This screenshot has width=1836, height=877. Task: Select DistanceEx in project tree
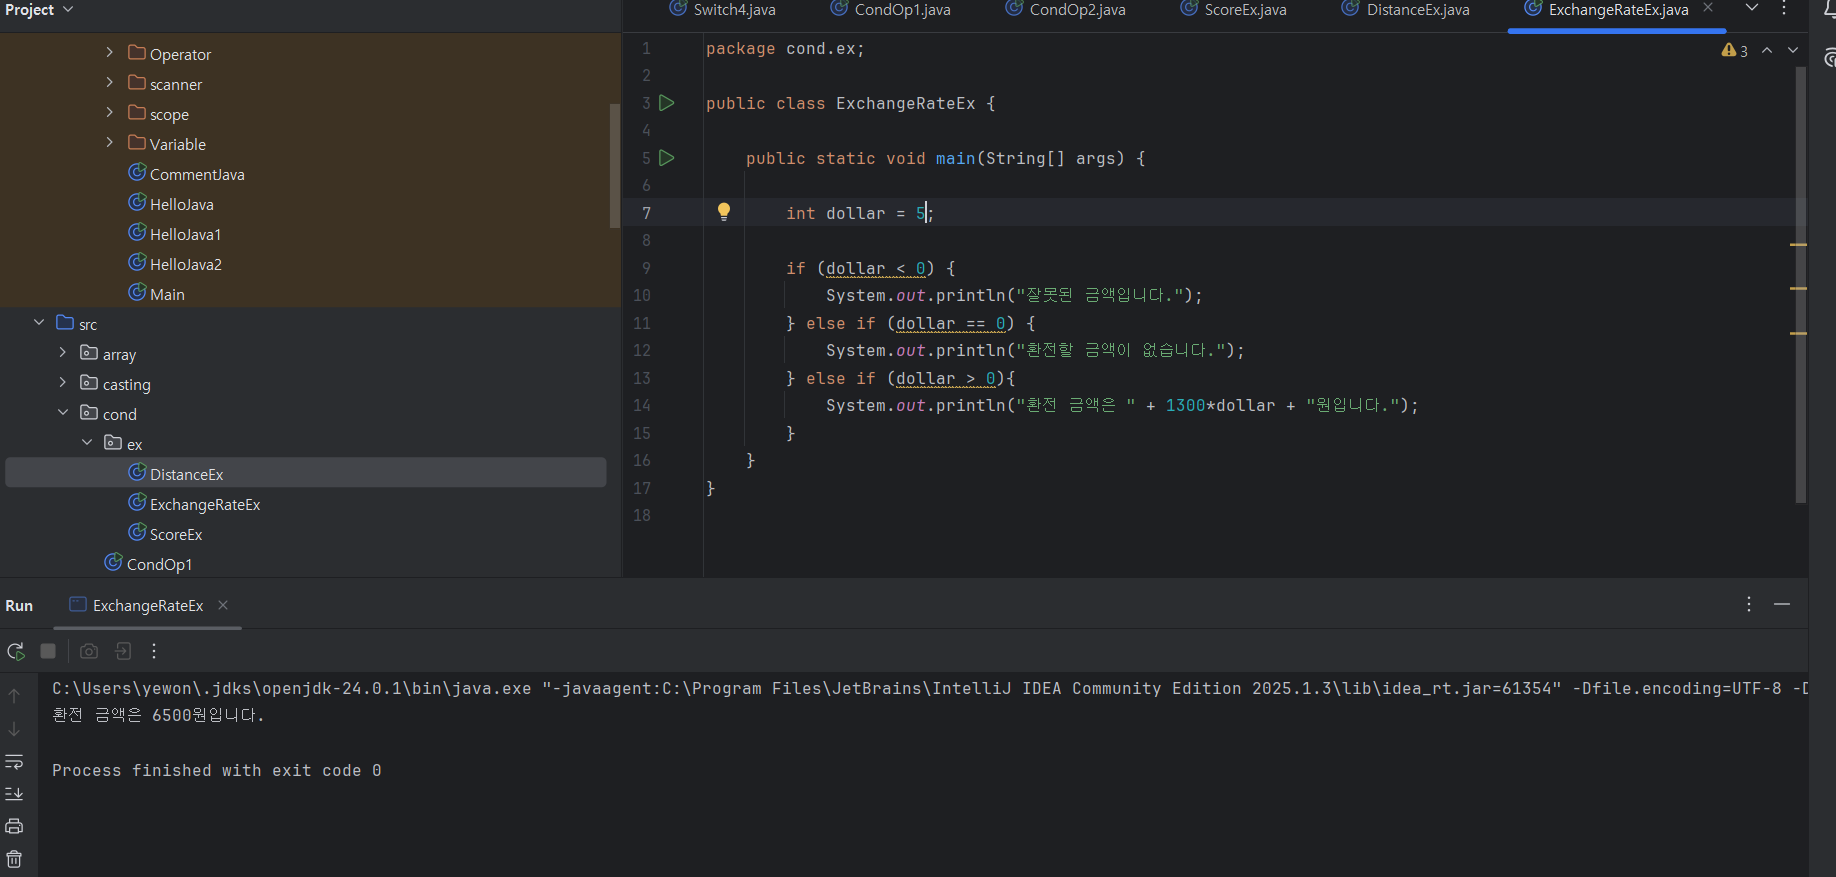point(306,473)
